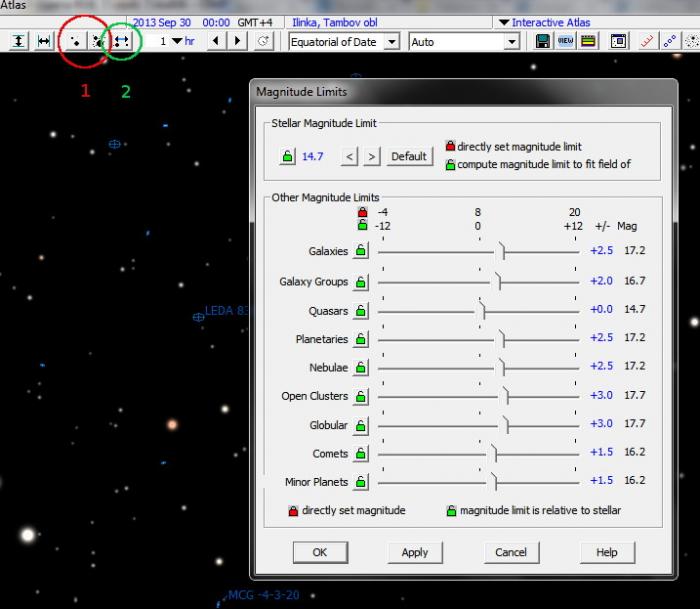Screen dimensions: 700x609
Task: Click the Ilinka, Tambov obl location
Action: [334, 22]
